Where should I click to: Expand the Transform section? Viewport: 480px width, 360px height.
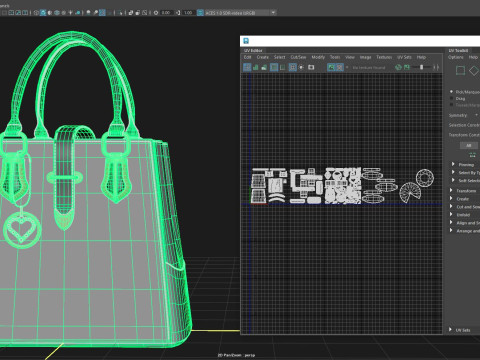[451, 190]
